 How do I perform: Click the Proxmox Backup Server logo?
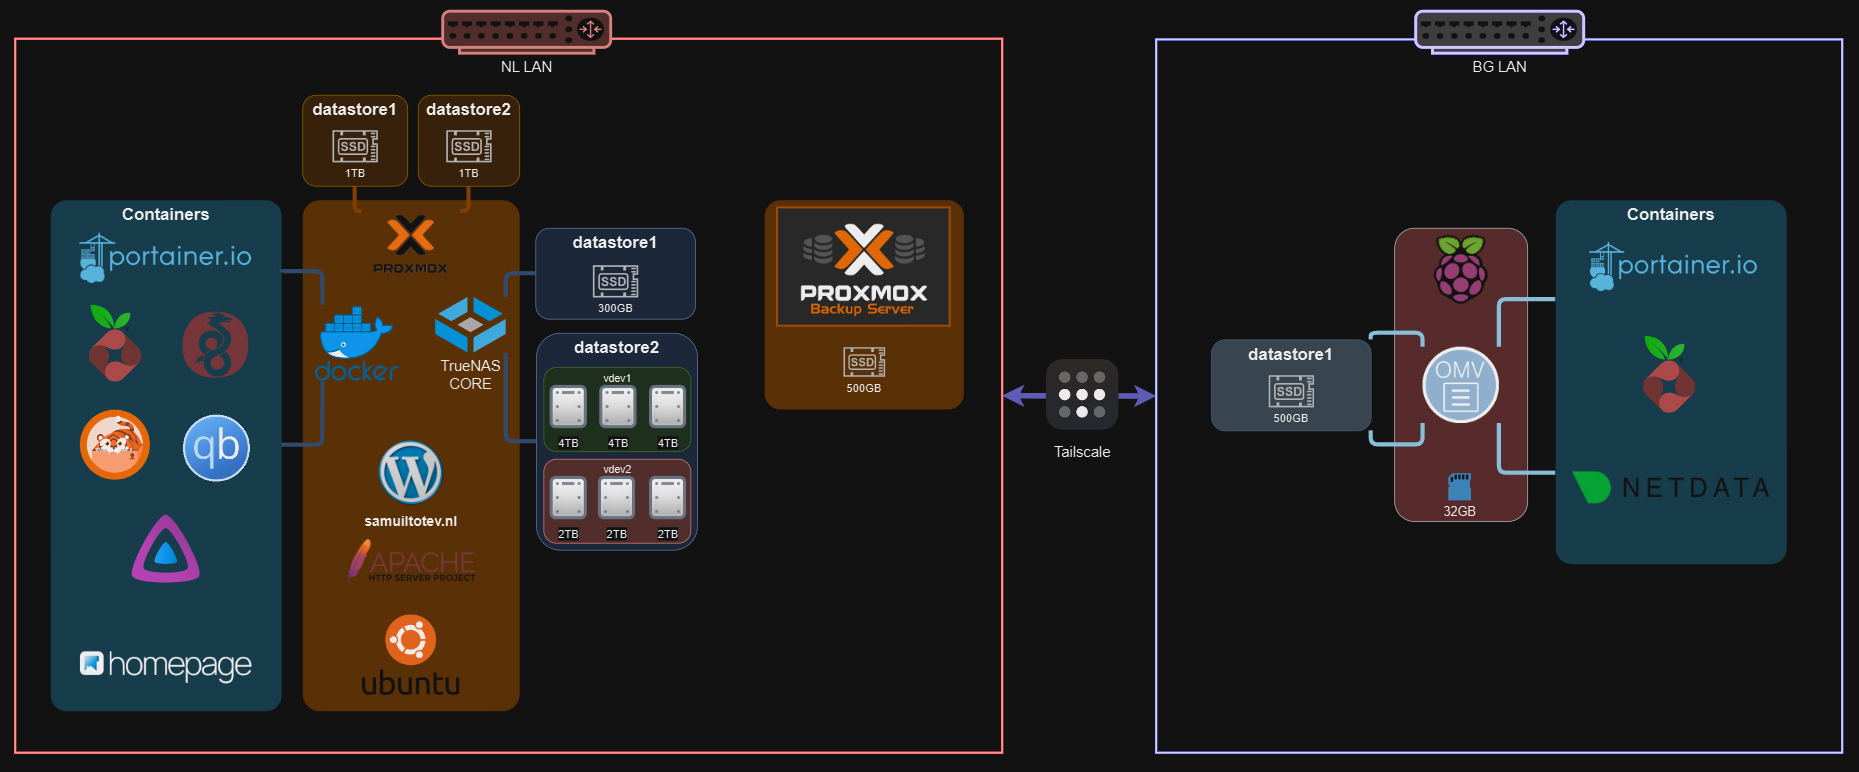(863, 267)
